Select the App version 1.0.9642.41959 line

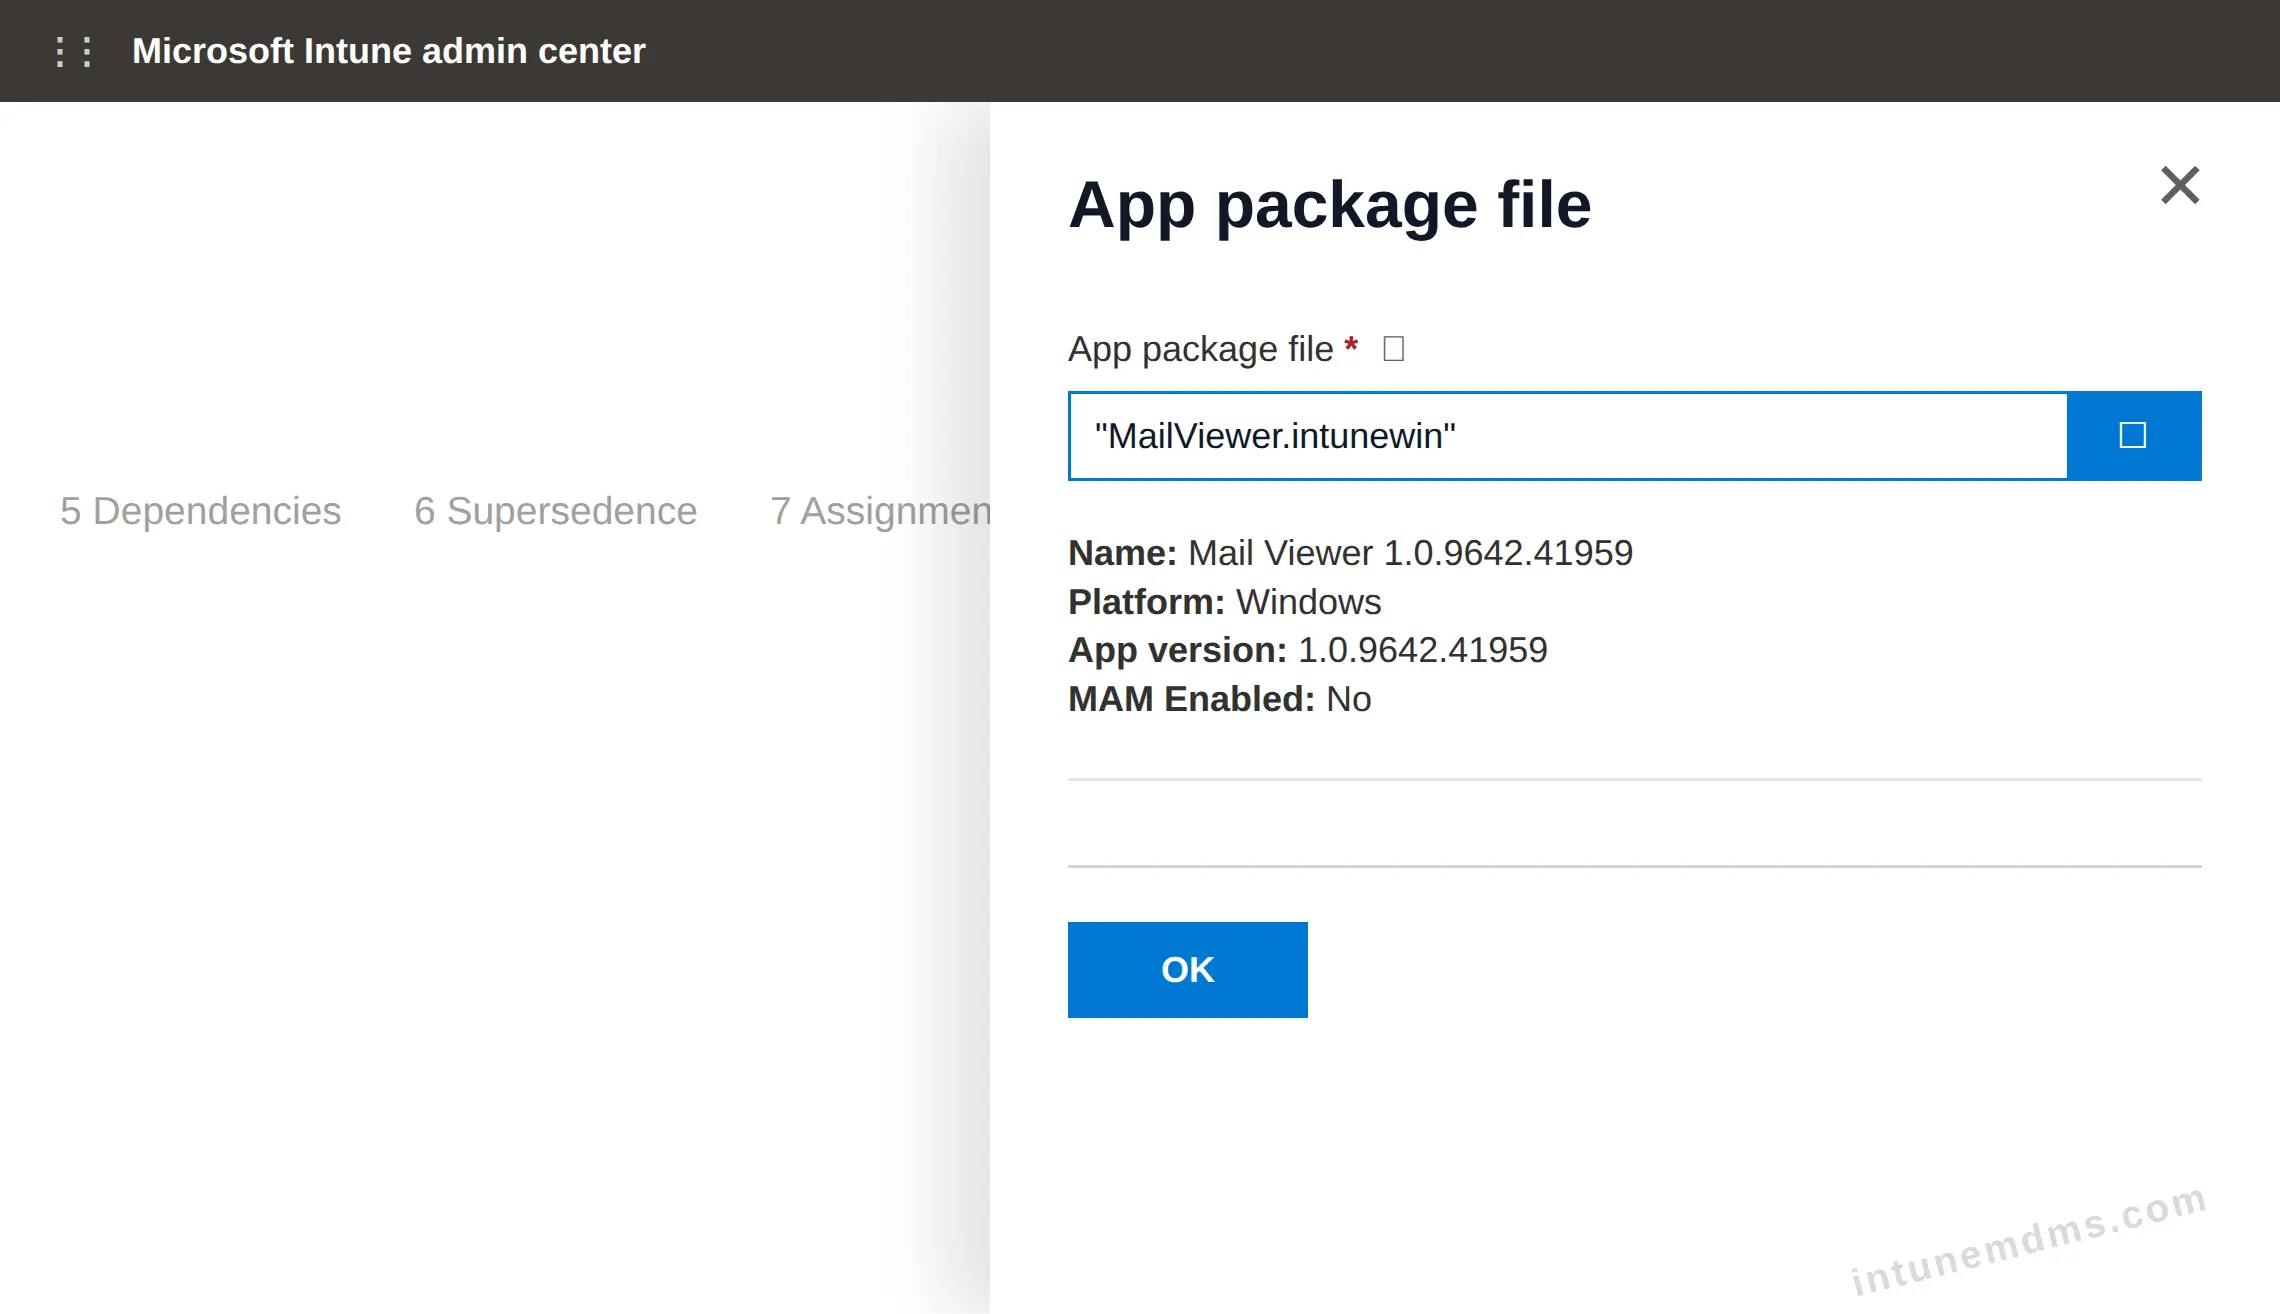tap(1308, 650)
